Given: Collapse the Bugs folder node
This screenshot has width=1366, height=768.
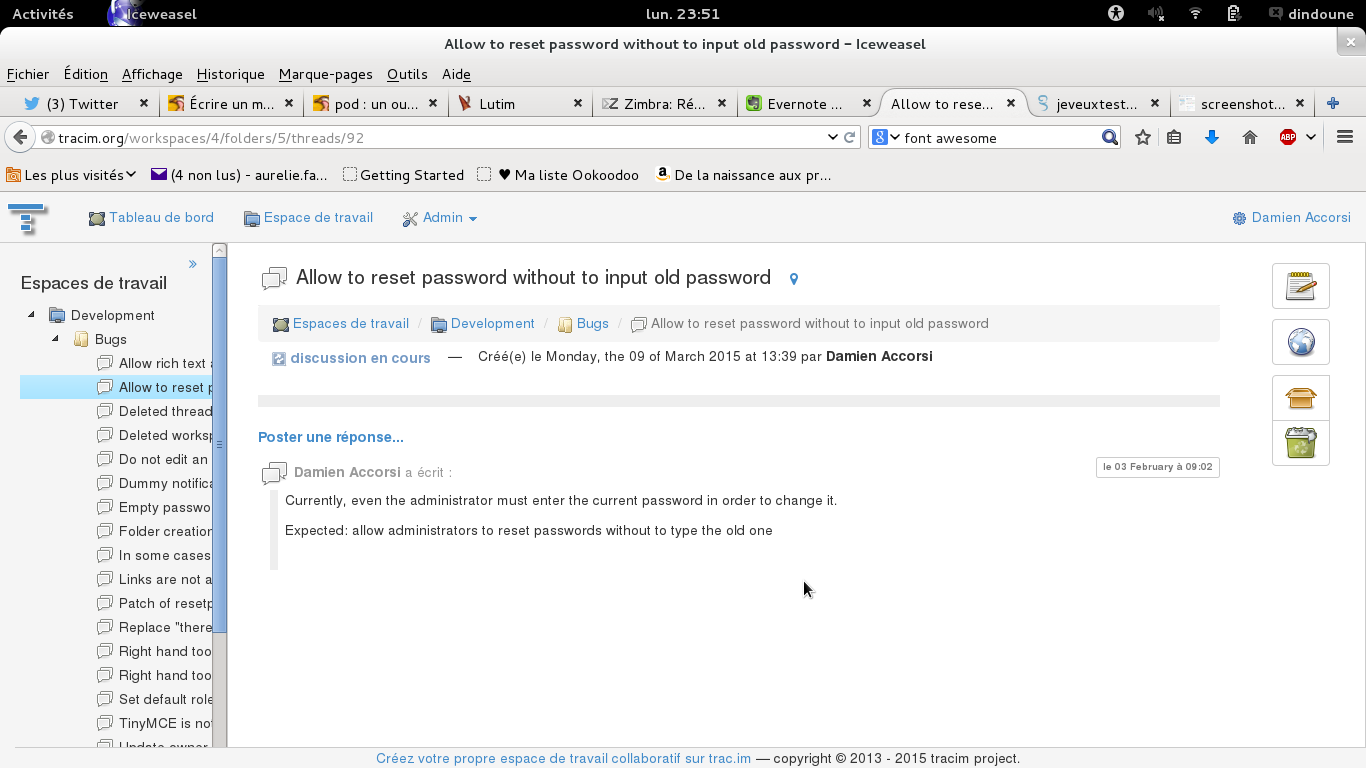Looking at the screenshot, I should click(x=56, y=339).
